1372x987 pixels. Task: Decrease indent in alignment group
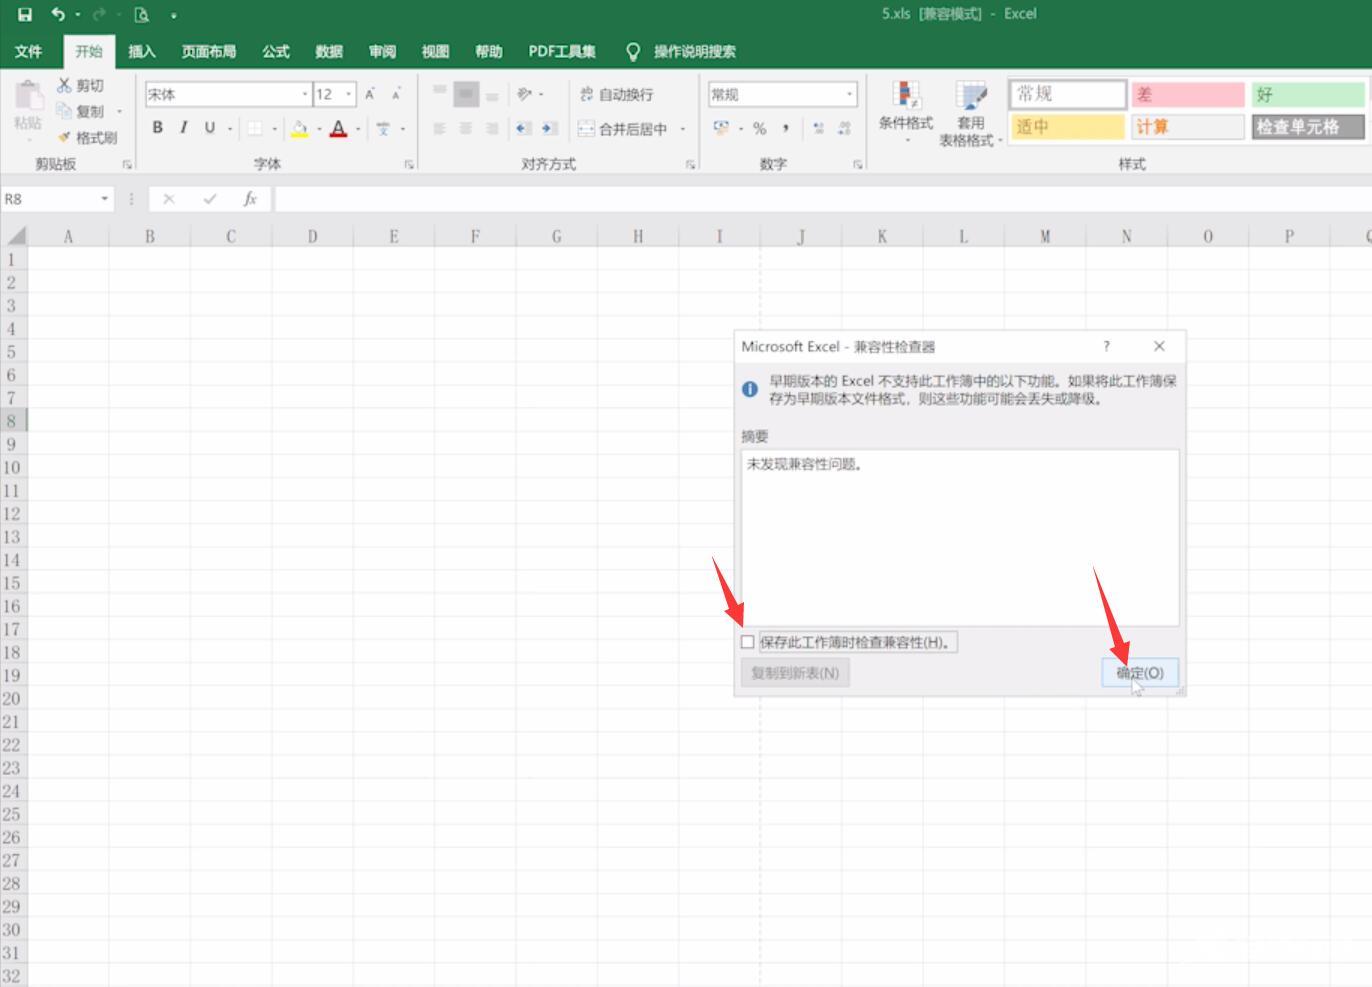point(523,128)
